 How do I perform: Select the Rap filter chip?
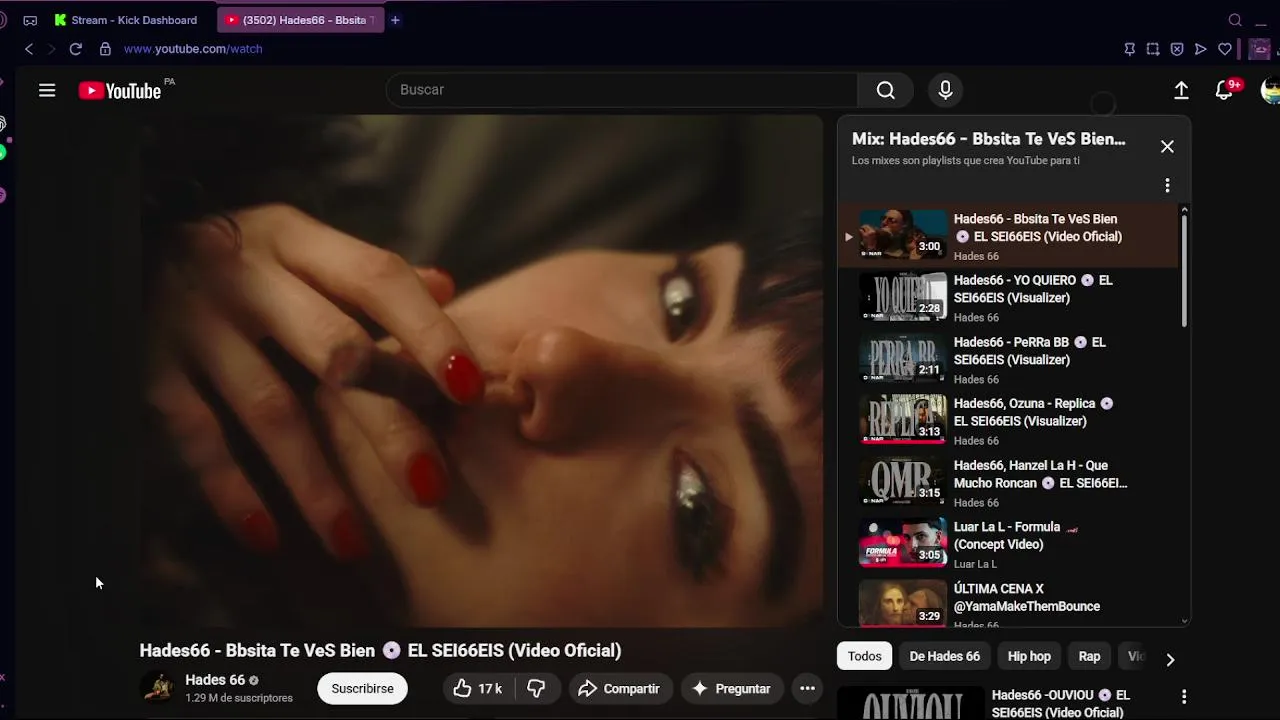tap(1089, 656)
